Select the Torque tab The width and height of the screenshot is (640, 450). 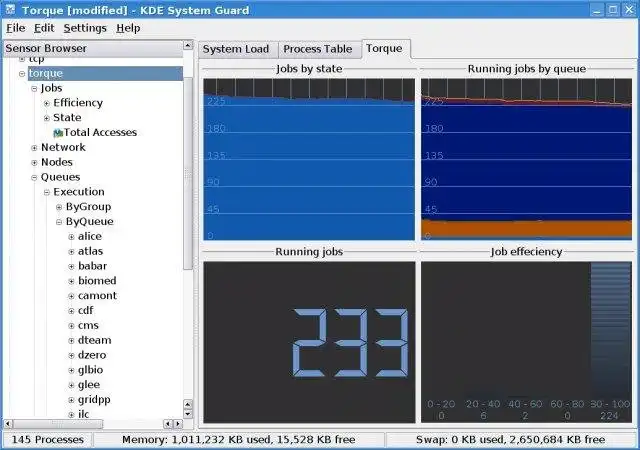coord(384,49)
